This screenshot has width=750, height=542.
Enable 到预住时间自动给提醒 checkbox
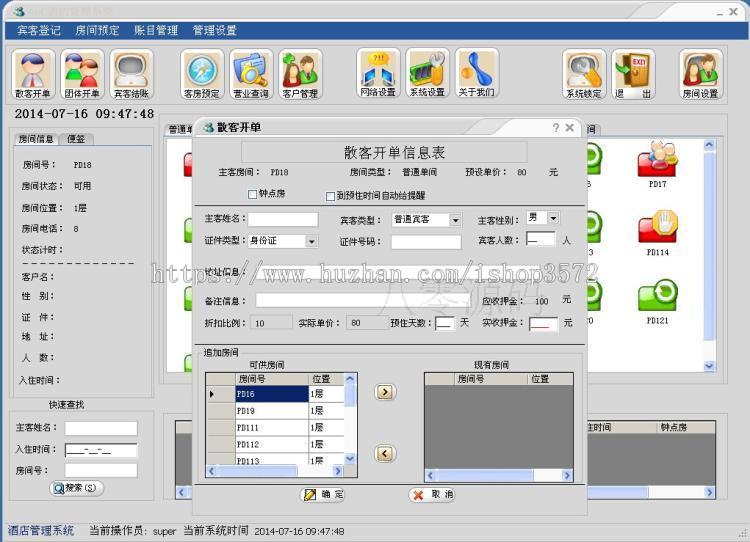330,196
